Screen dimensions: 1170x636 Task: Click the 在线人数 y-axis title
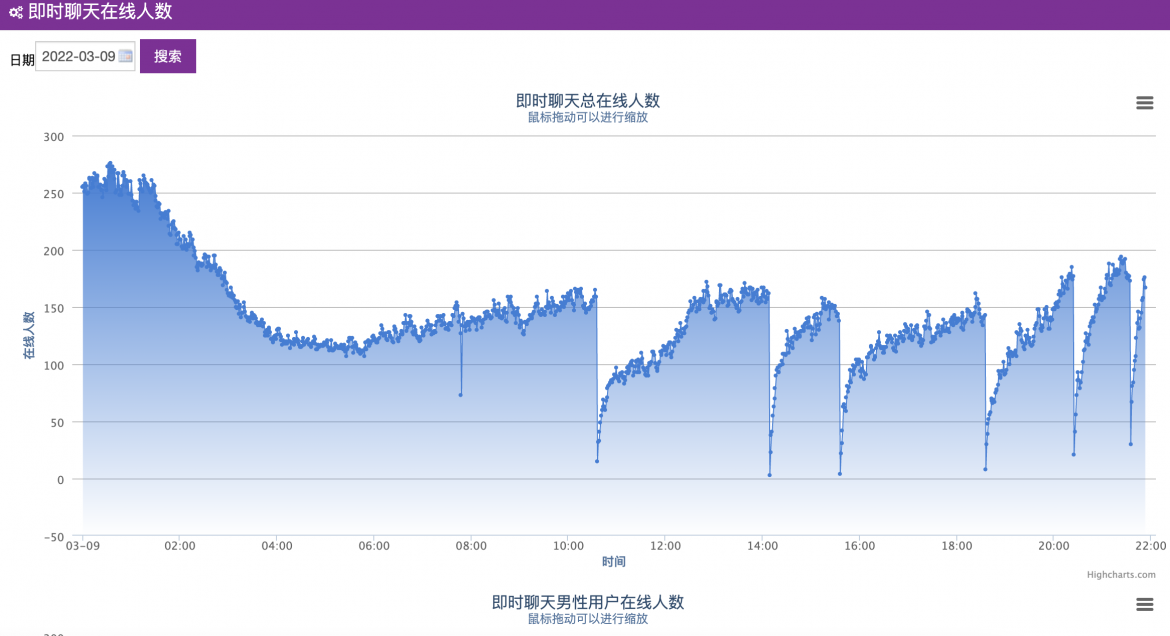tap(29, 335)
